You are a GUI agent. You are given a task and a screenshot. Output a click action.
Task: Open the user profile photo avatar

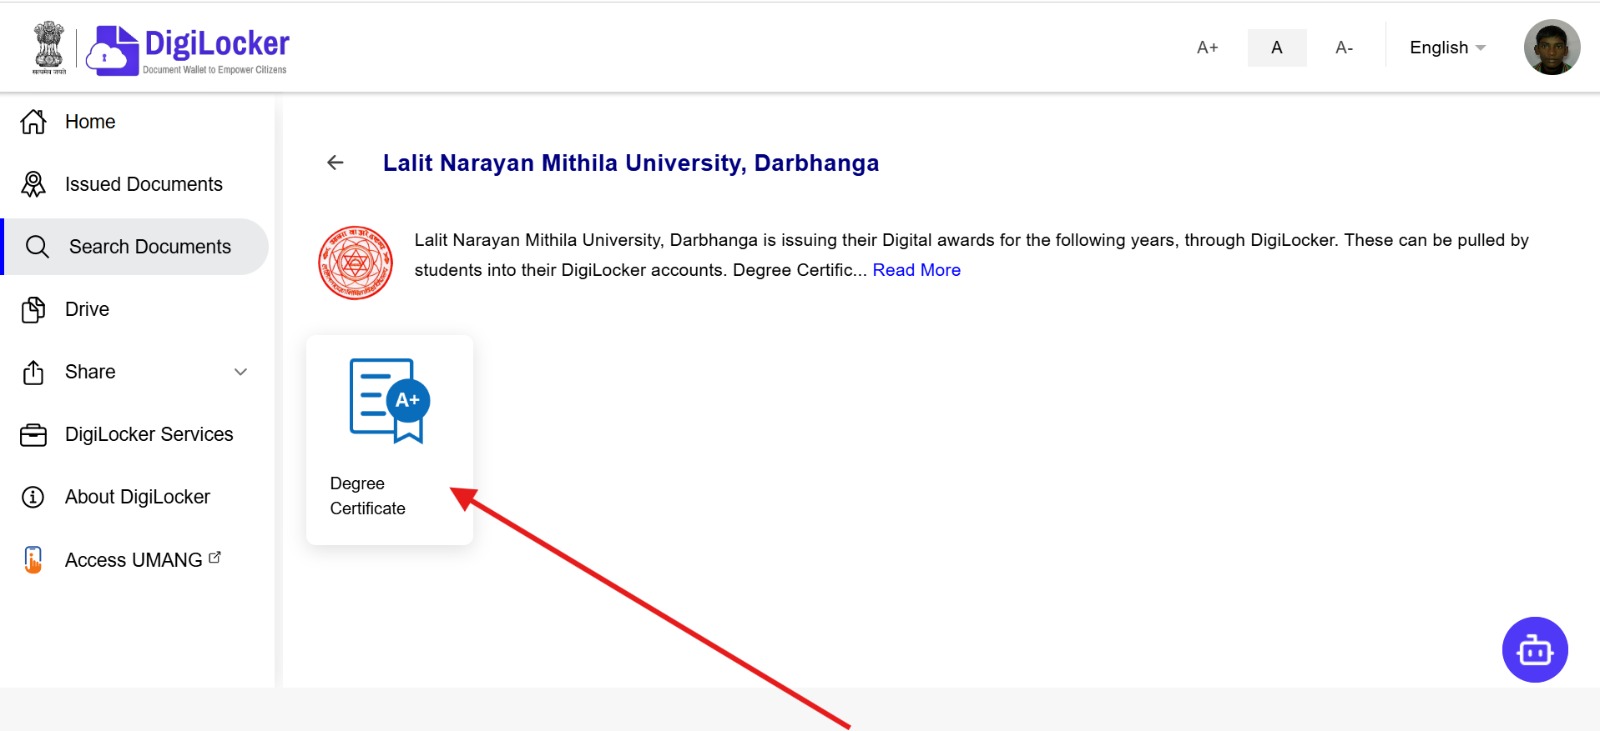(x=1552, y=47)
